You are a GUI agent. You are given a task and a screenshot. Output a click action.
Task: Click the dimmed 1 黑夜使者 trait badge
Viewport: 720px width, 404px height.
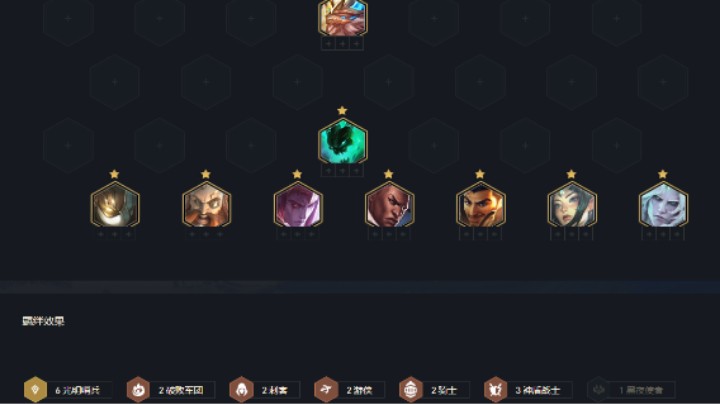click(x=631, y=390)
